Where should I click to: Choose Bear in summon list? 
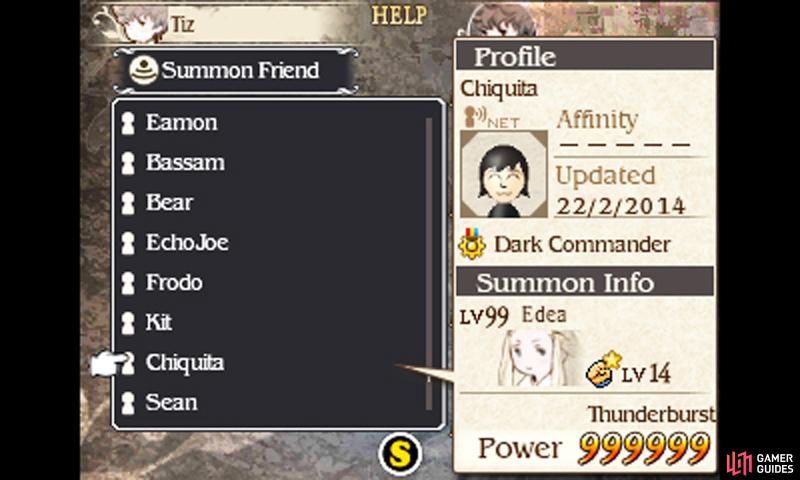click(x=169, y=203)
